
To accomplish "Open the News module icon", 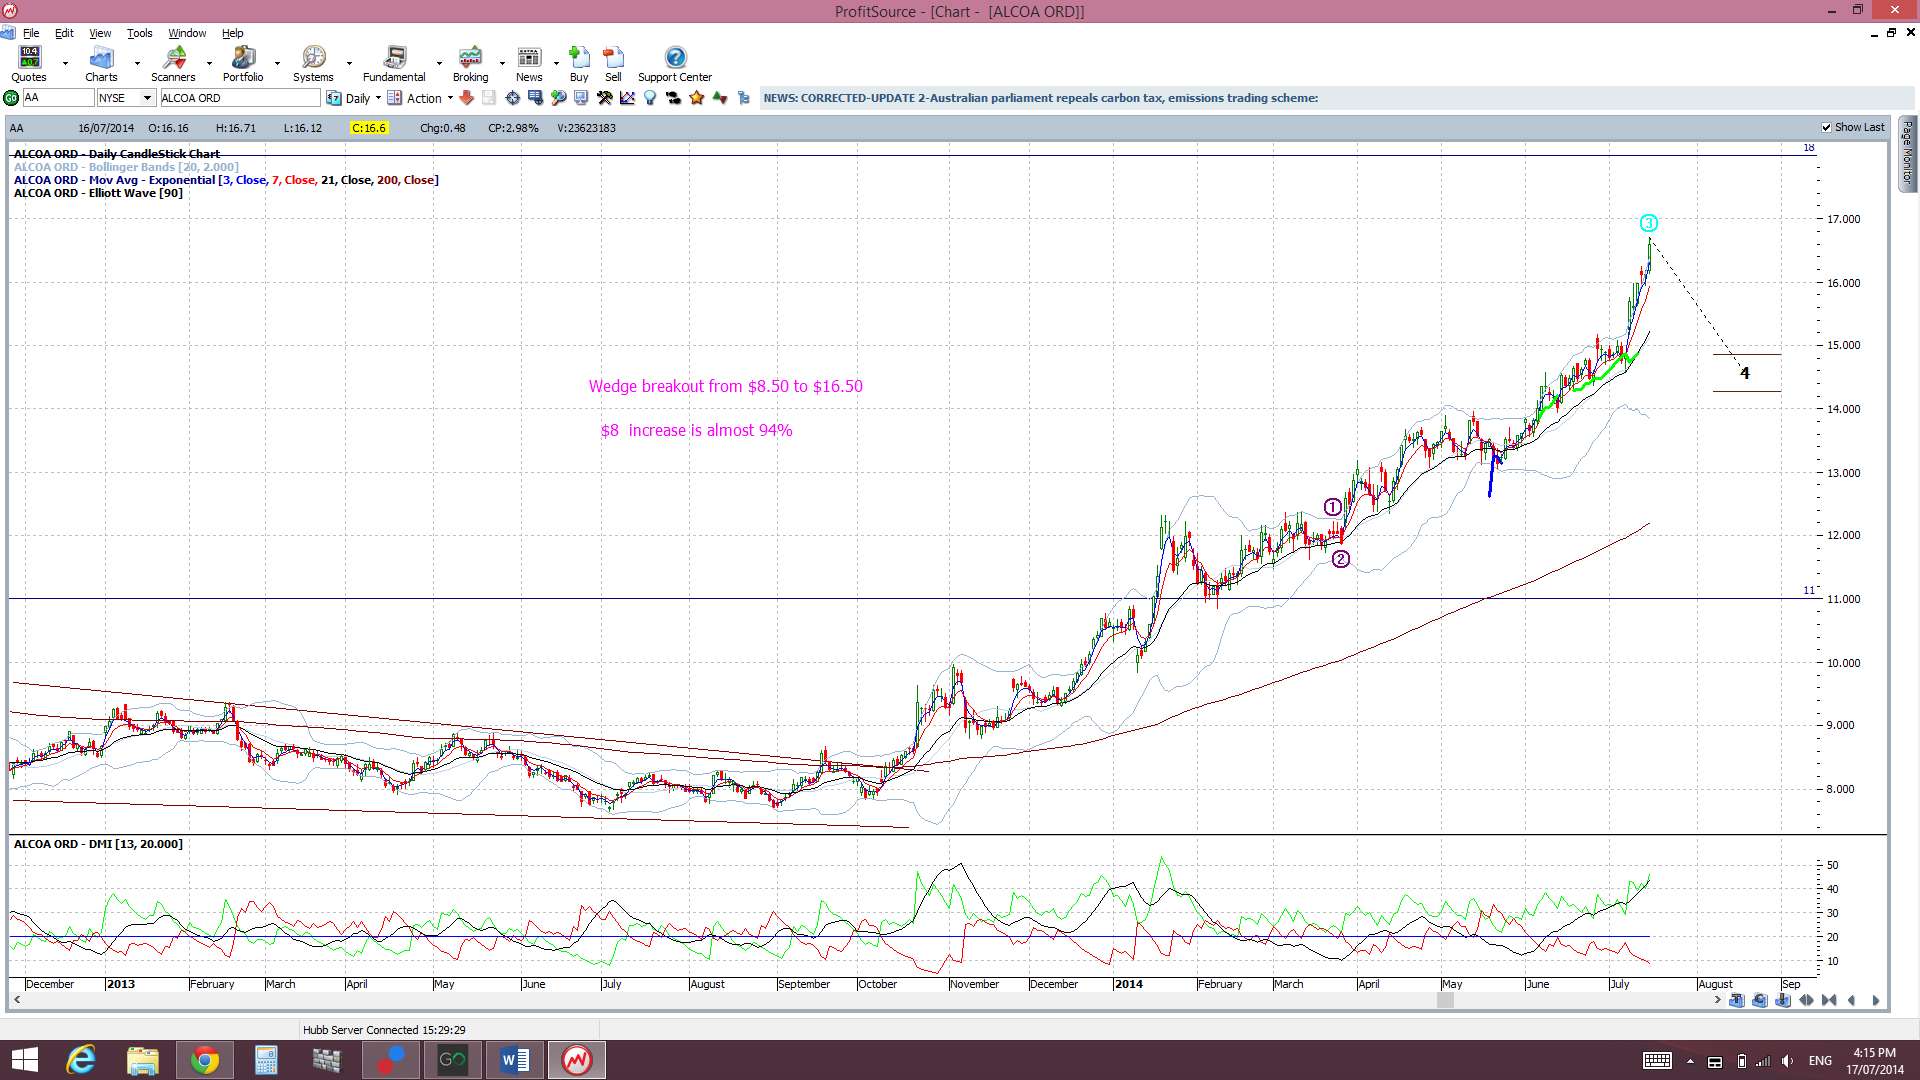I will click(529, 57).
